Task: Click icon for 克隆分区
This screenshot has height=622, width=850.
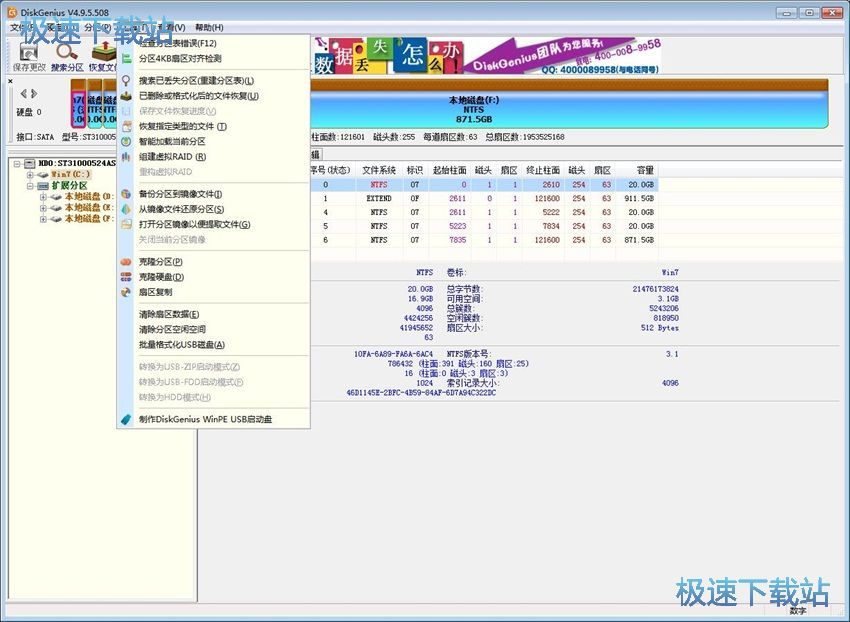Action: tap(126, 262)
